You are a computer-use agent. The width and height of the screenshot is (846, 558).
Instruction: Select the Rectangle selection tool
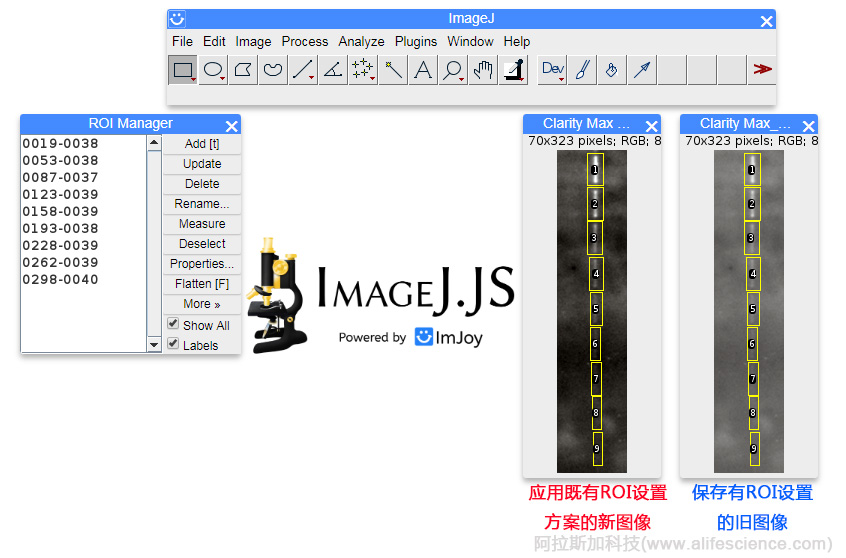pos(183,70)
